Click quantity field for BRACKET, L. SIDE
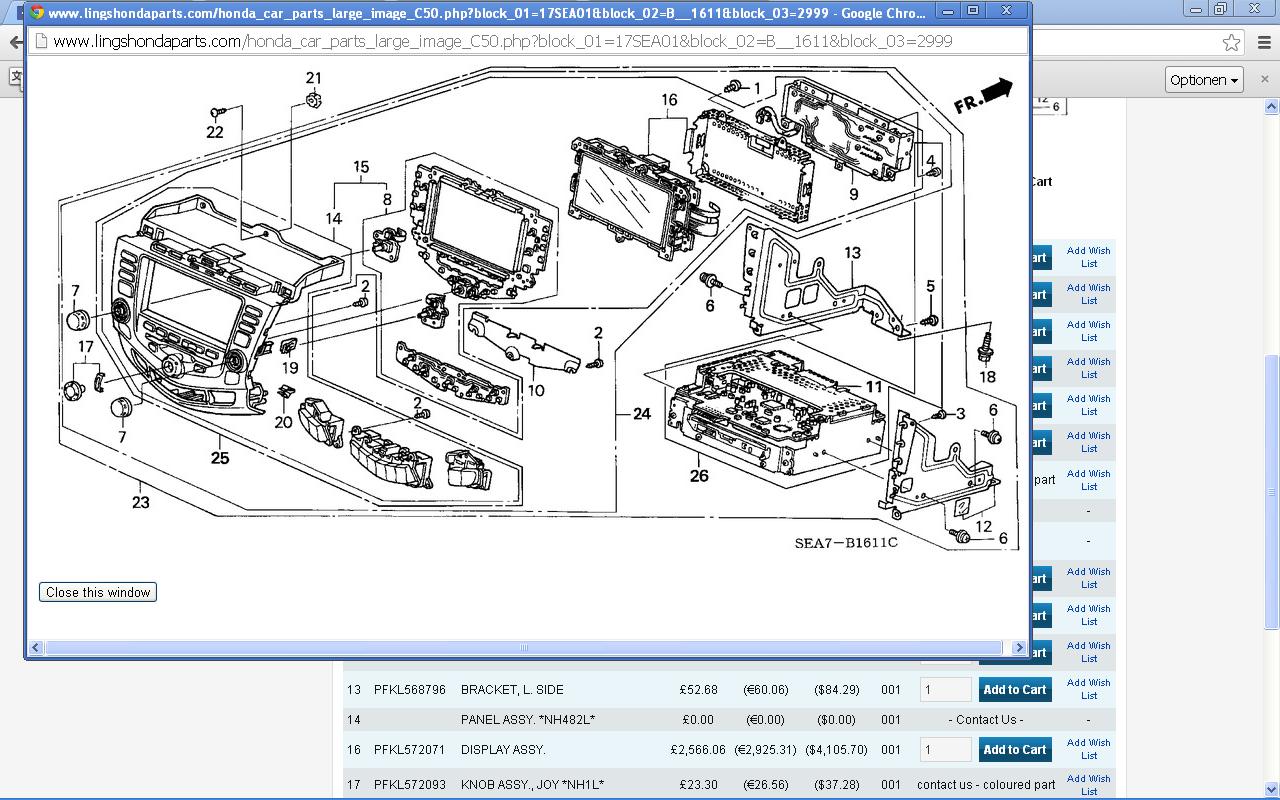This screenshot has width=1280, height=800. click(946, 689)
